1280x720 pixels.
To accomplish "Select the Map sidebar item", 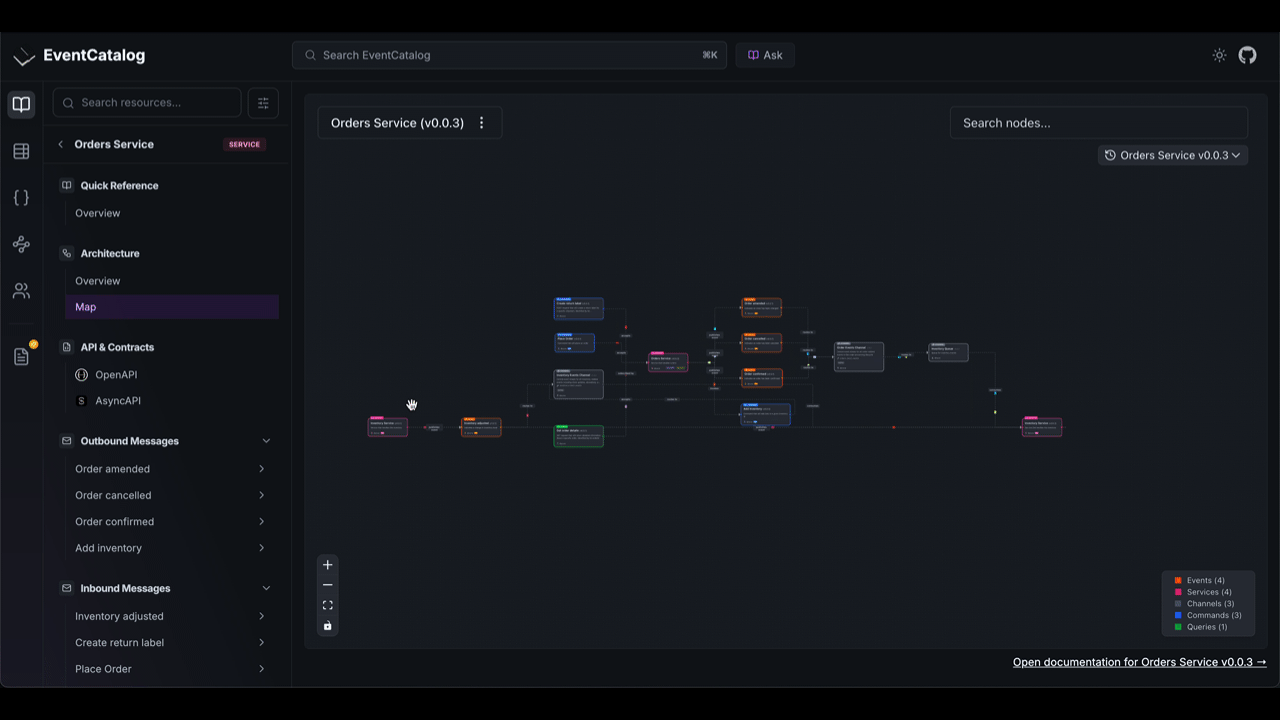I will click(171, 307).
